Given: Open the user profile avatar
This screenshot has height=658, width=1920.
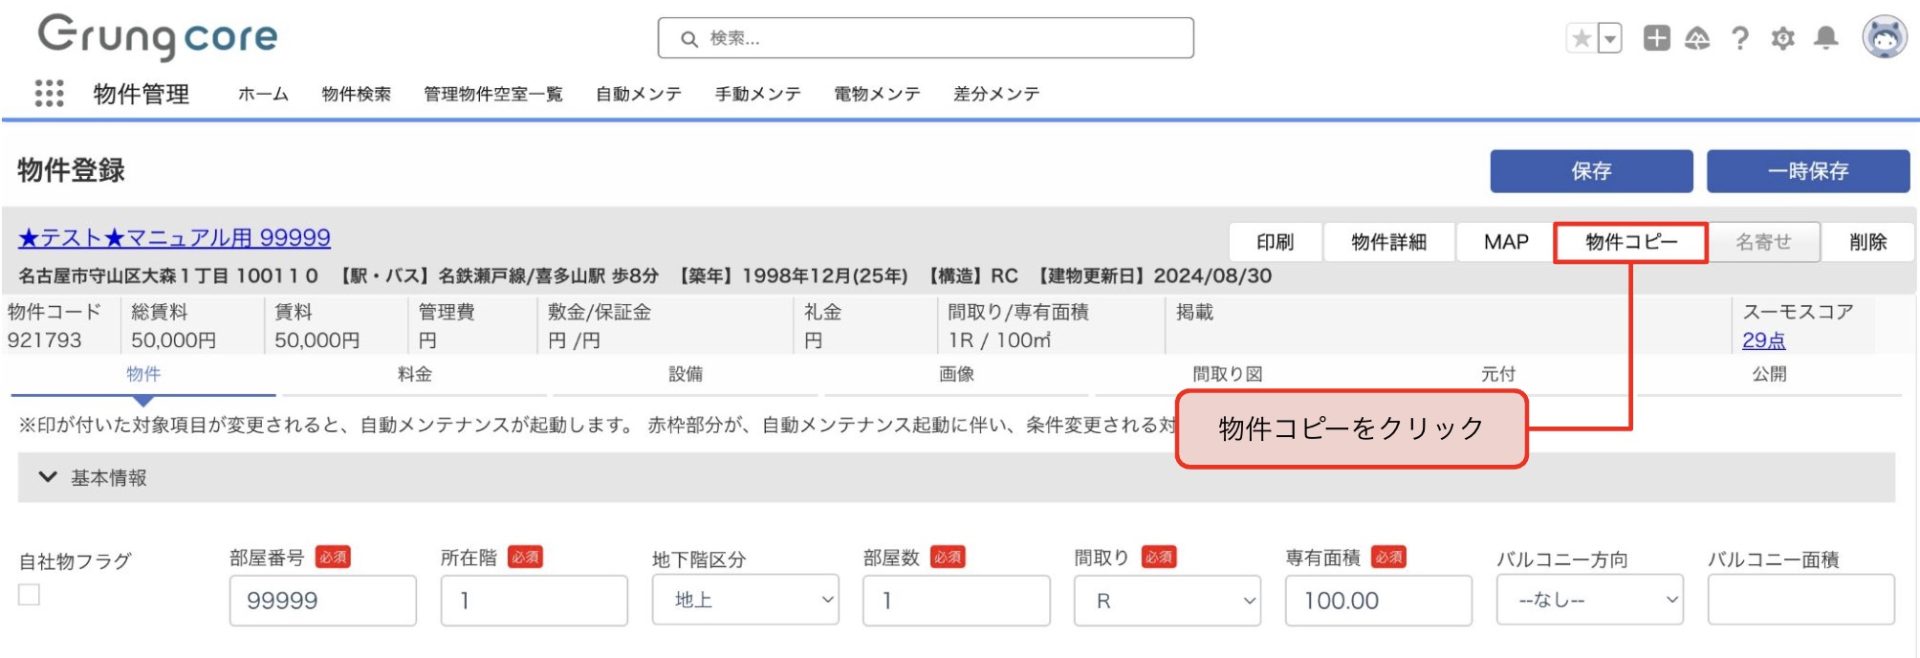Looking at the screenshot, I should coord(1884,38).
